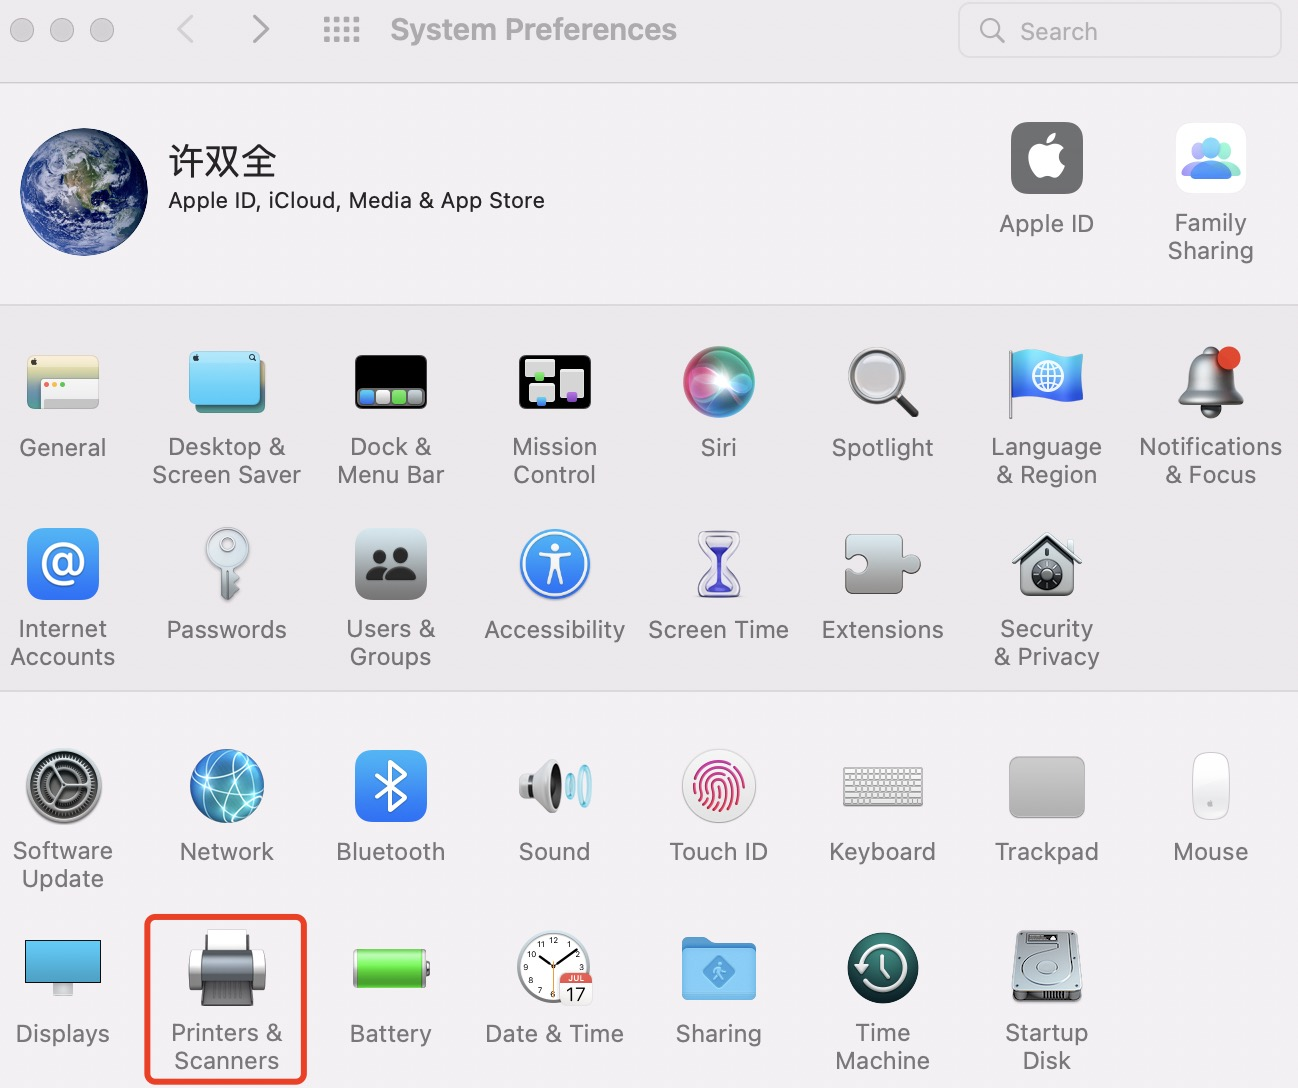Viewport: 1298px width, 1088px height.
Task: Click the user name 许双全
Action: (x=222, y=160)
